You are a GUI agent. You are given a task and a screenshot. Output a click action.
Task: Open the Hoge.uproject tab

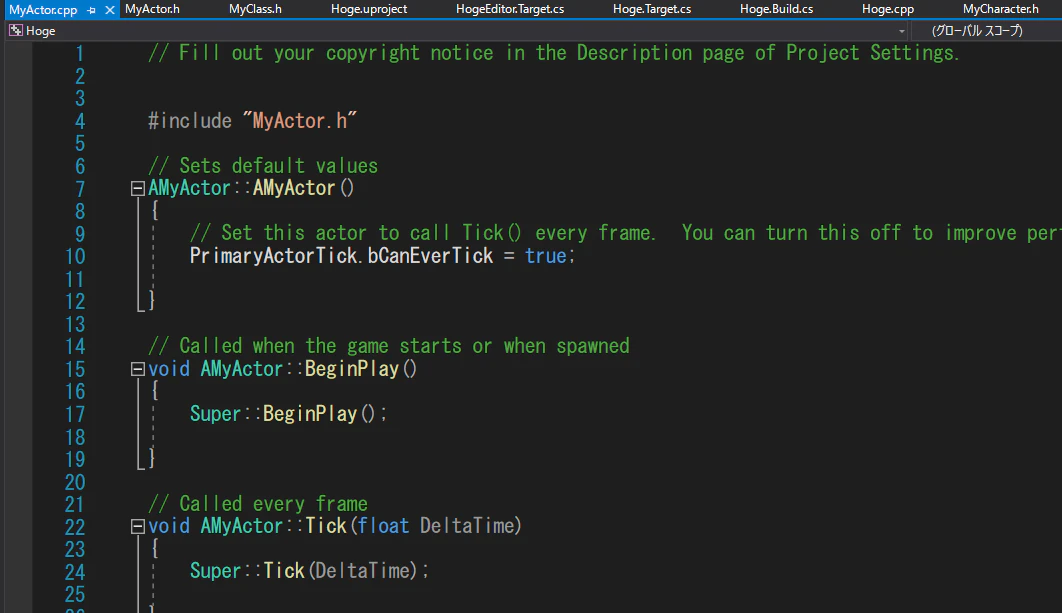(369, 9)
